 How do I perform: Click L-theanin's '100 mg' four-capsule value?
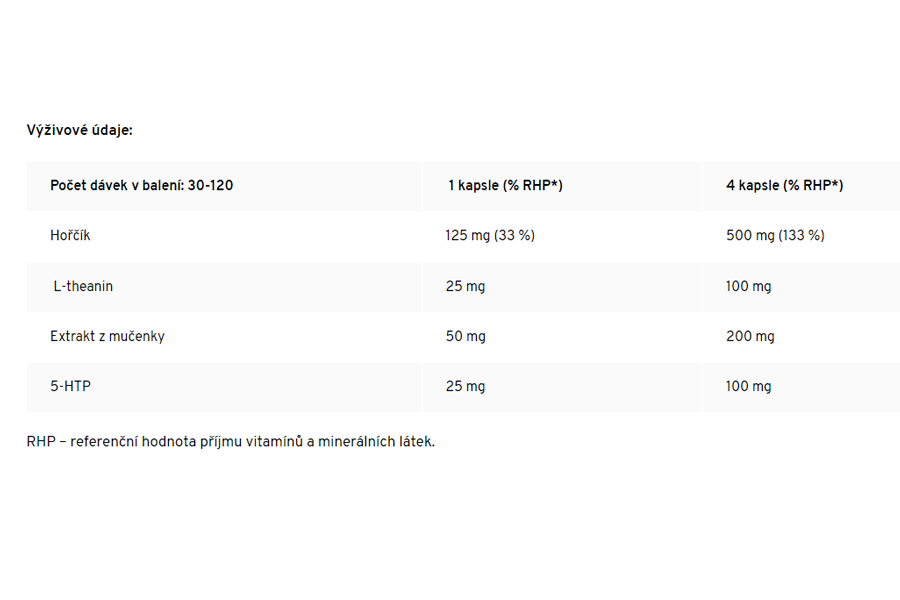pyautogui.click(x=749, y=286)
